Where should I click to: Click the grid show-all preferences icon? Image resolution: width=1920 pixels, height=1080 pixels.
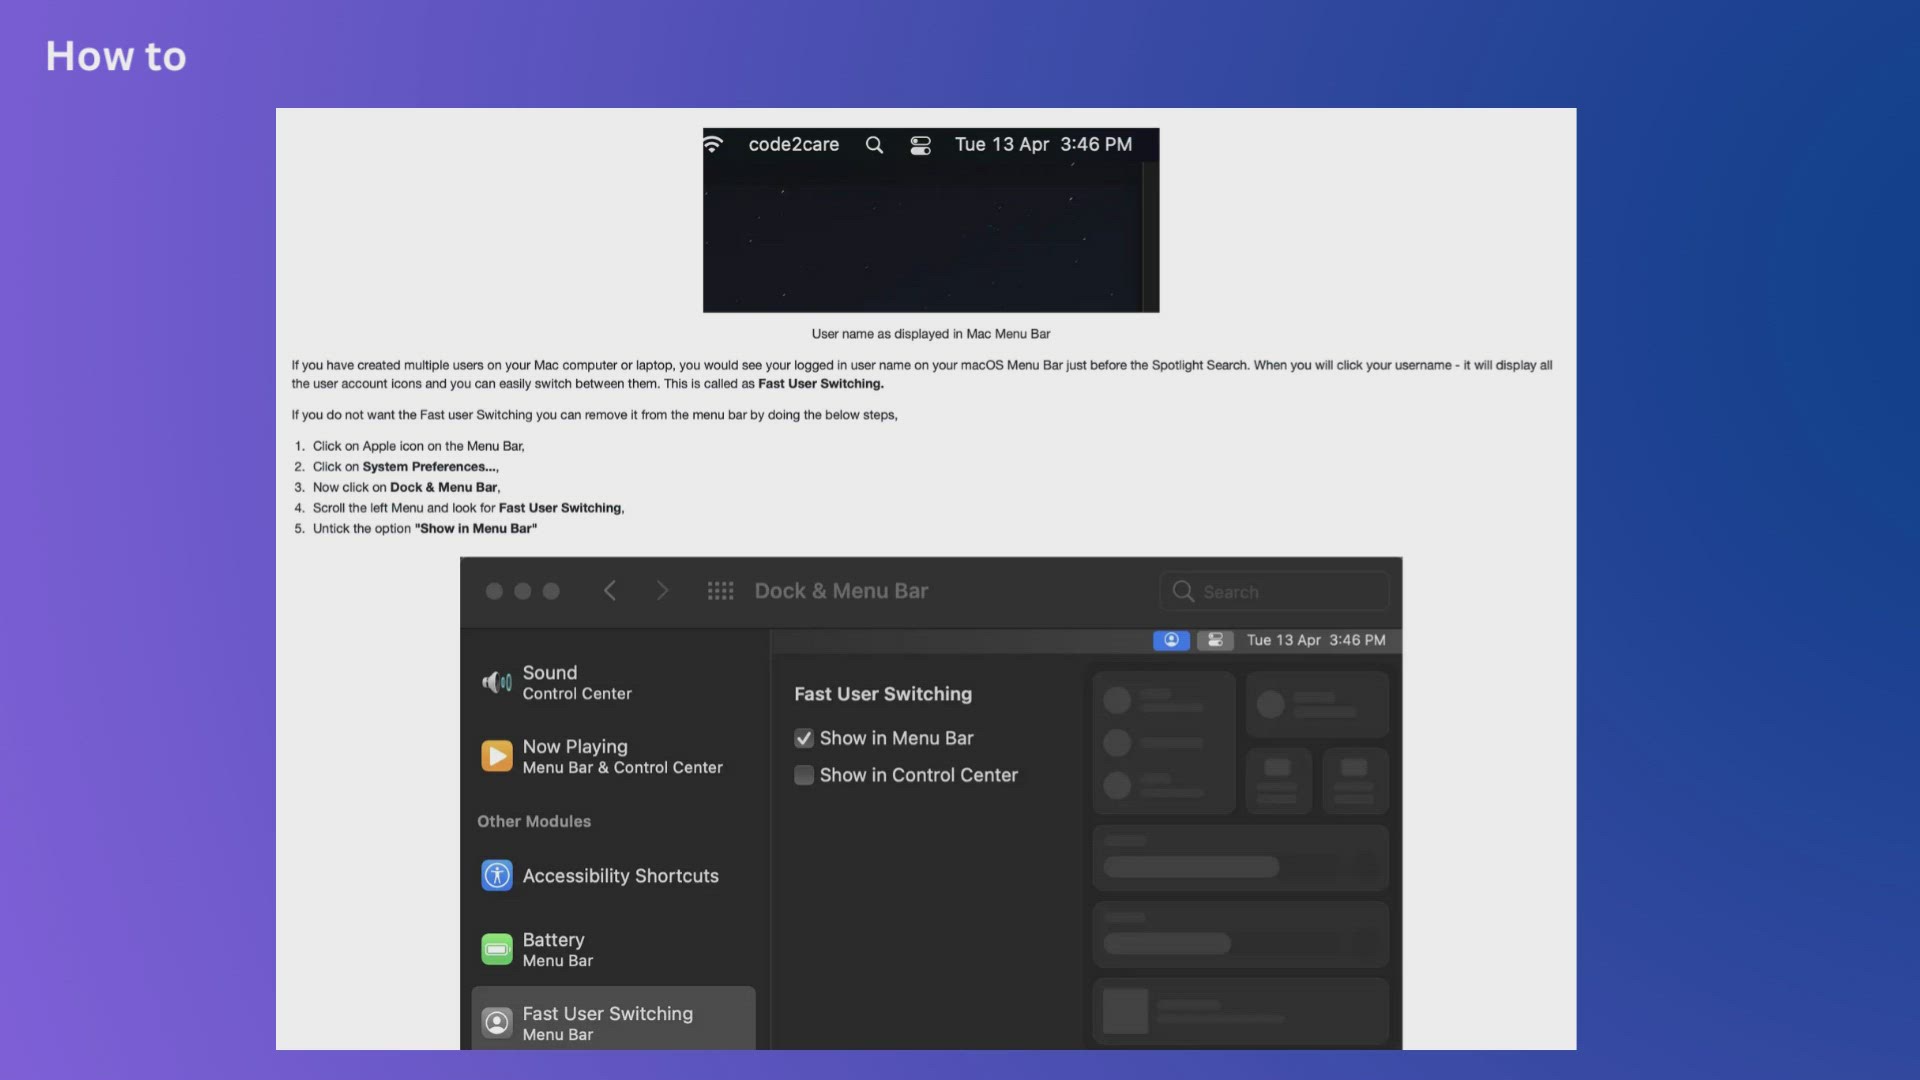click(x=720, y=591)
